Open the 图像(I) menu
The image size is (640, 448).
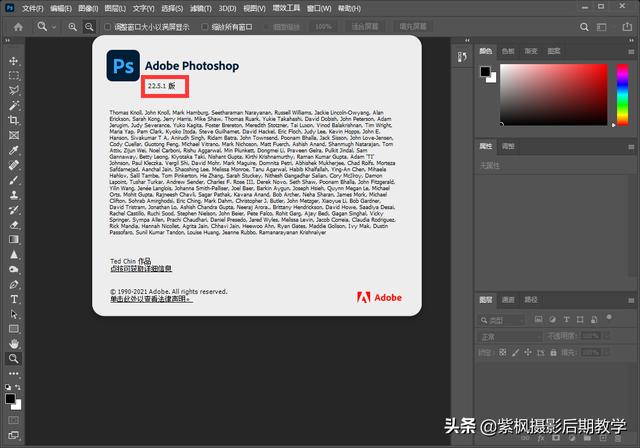tap(88, 8)
